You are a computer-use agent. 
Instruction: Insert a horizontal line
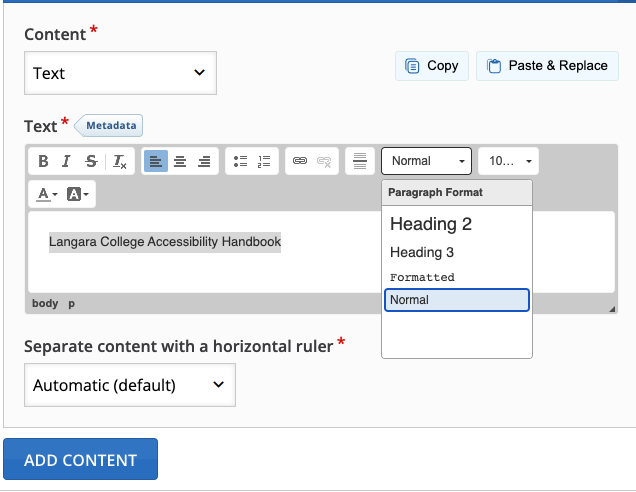pyautogui.click(x=360, y=161)
